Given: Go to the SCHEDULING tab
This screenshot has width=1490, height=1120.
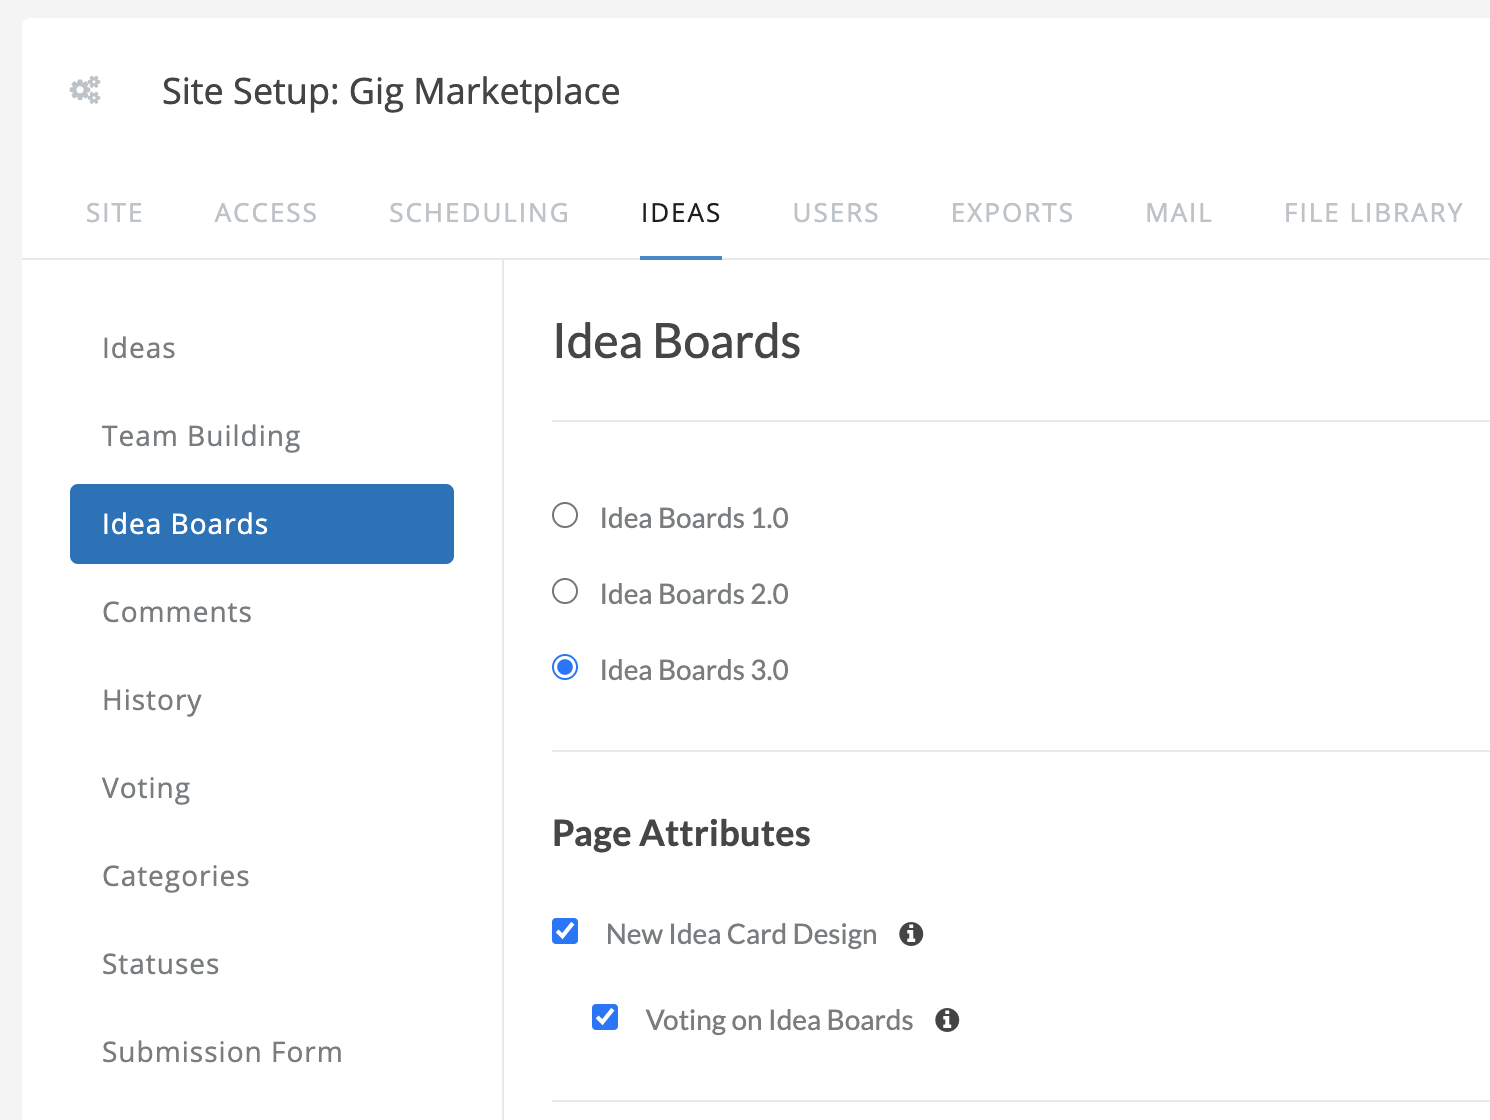Looking at the screenshot, I should click(479, 213).
